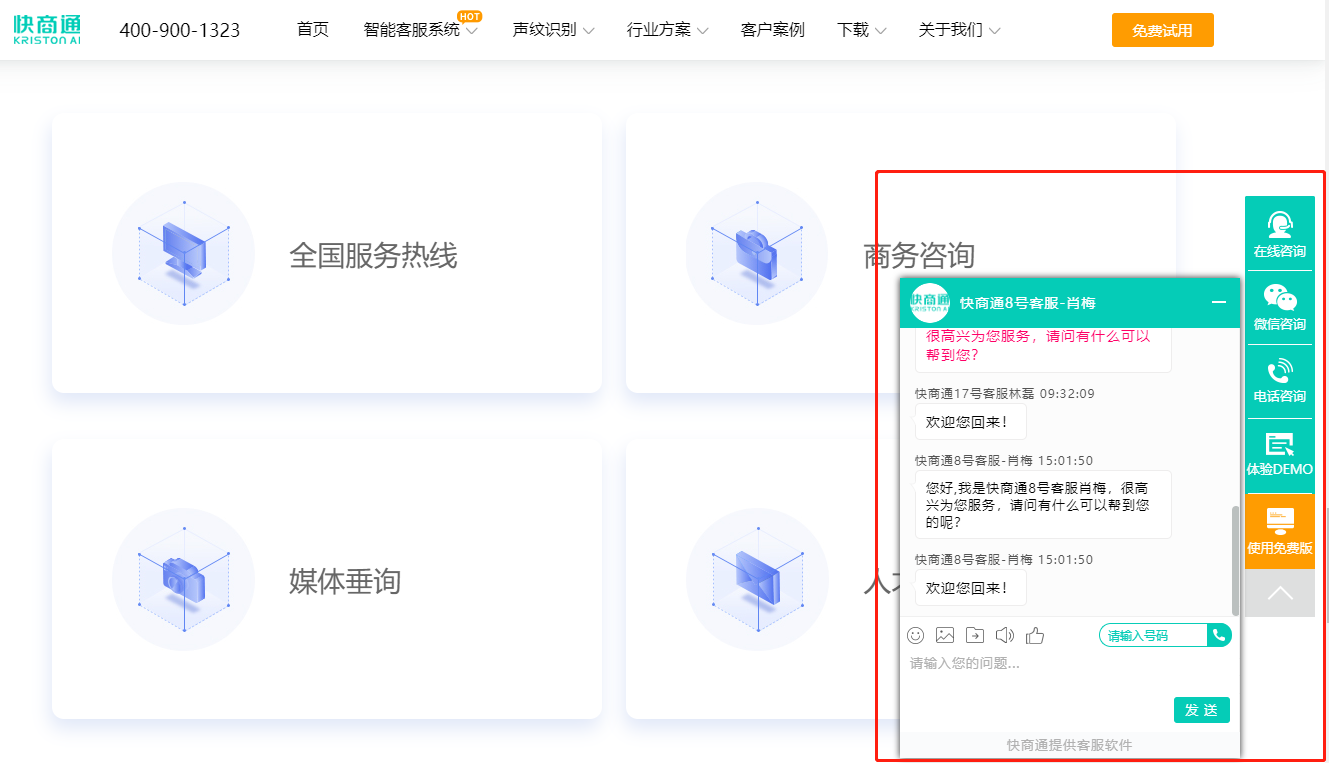Select the 媒体垂询 card title

345,581
